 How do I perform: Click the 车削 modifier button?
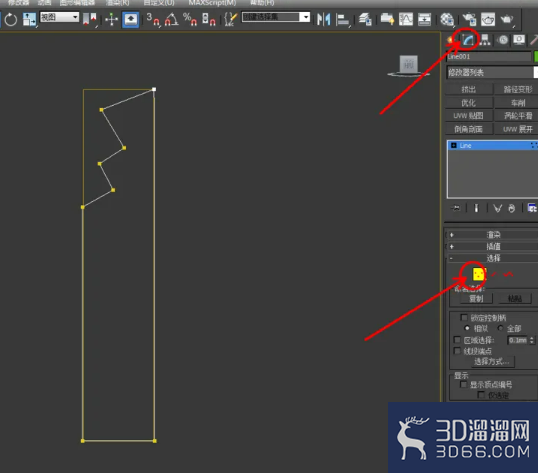517,103
